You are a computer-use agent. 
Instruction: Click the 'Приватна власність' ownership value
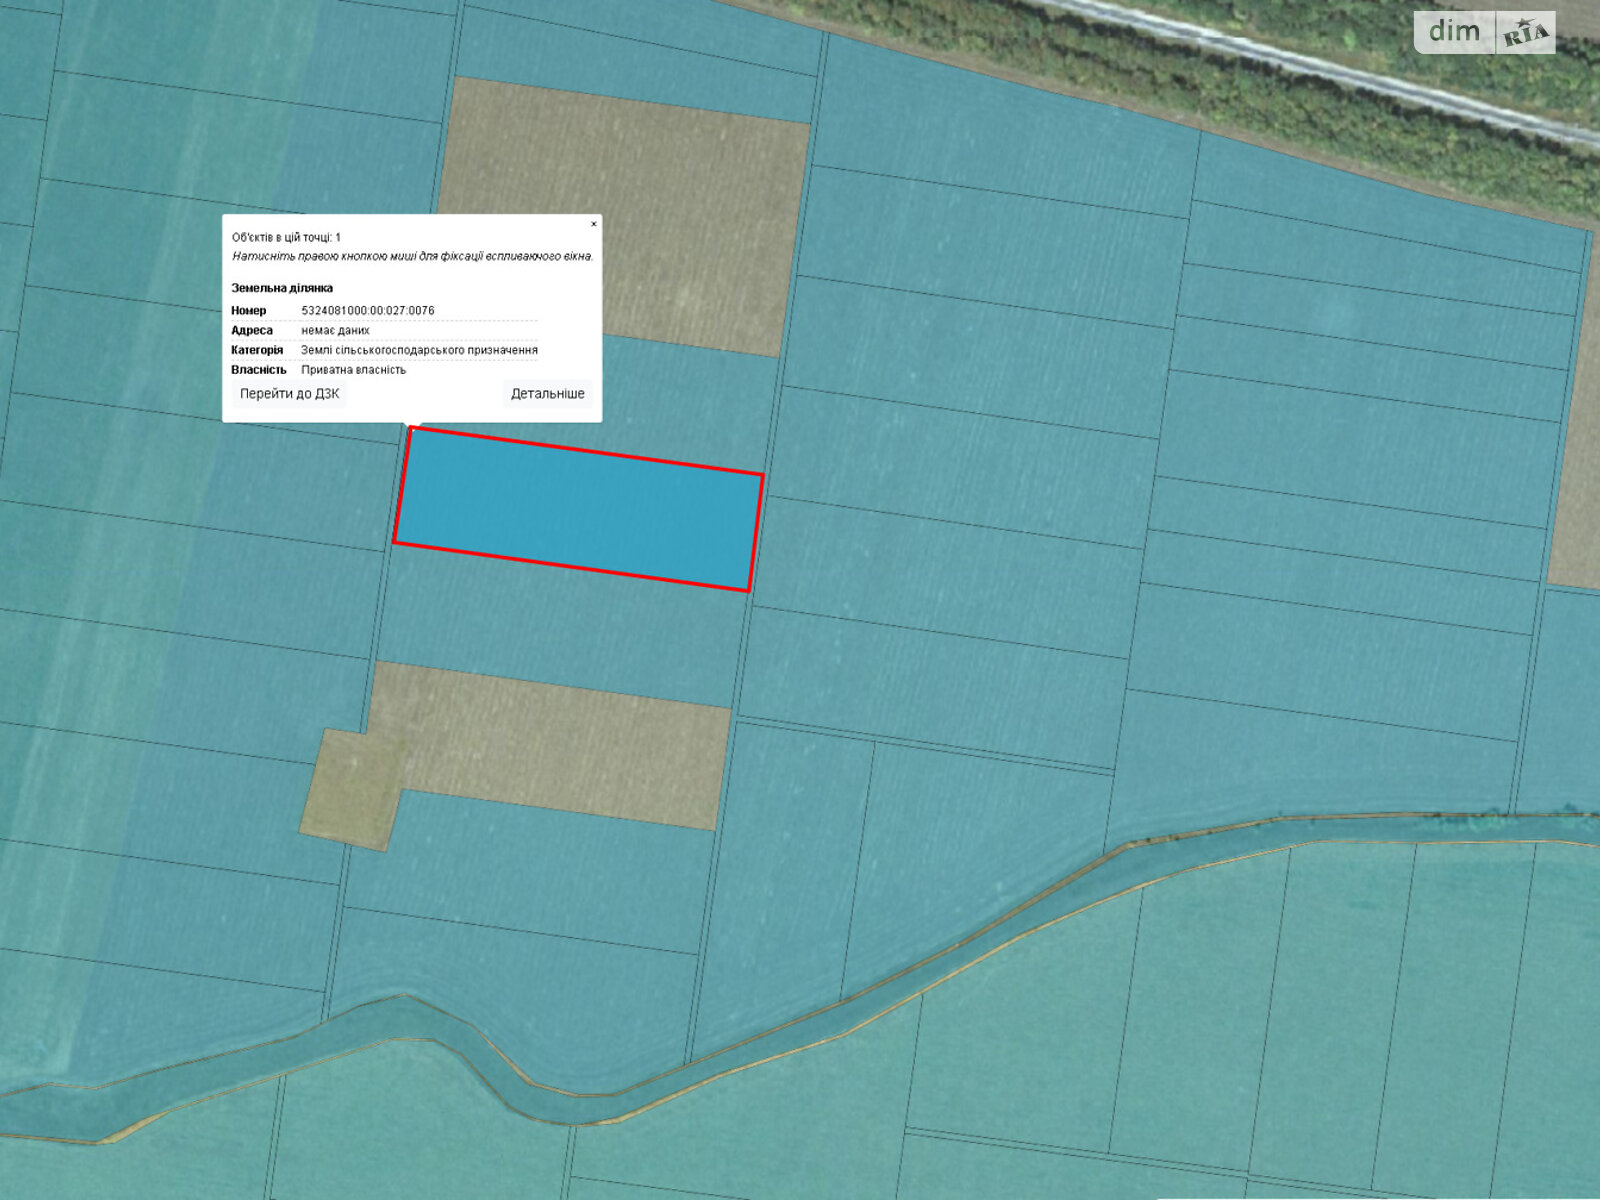pos(353,370)
